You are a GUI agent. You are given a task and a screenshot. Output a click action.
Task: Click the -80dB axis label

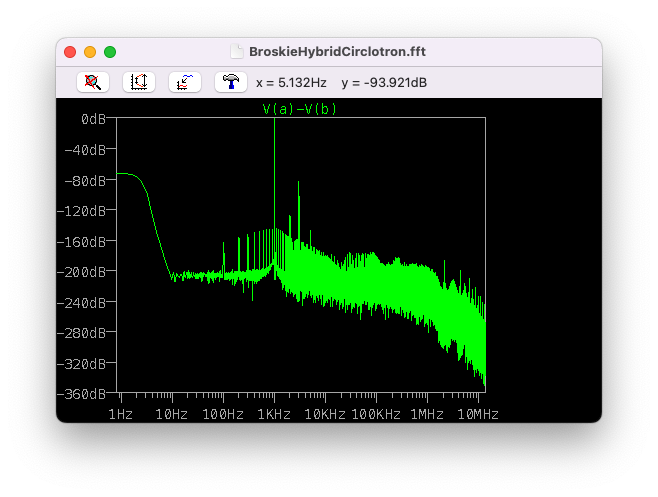point(85,181)
